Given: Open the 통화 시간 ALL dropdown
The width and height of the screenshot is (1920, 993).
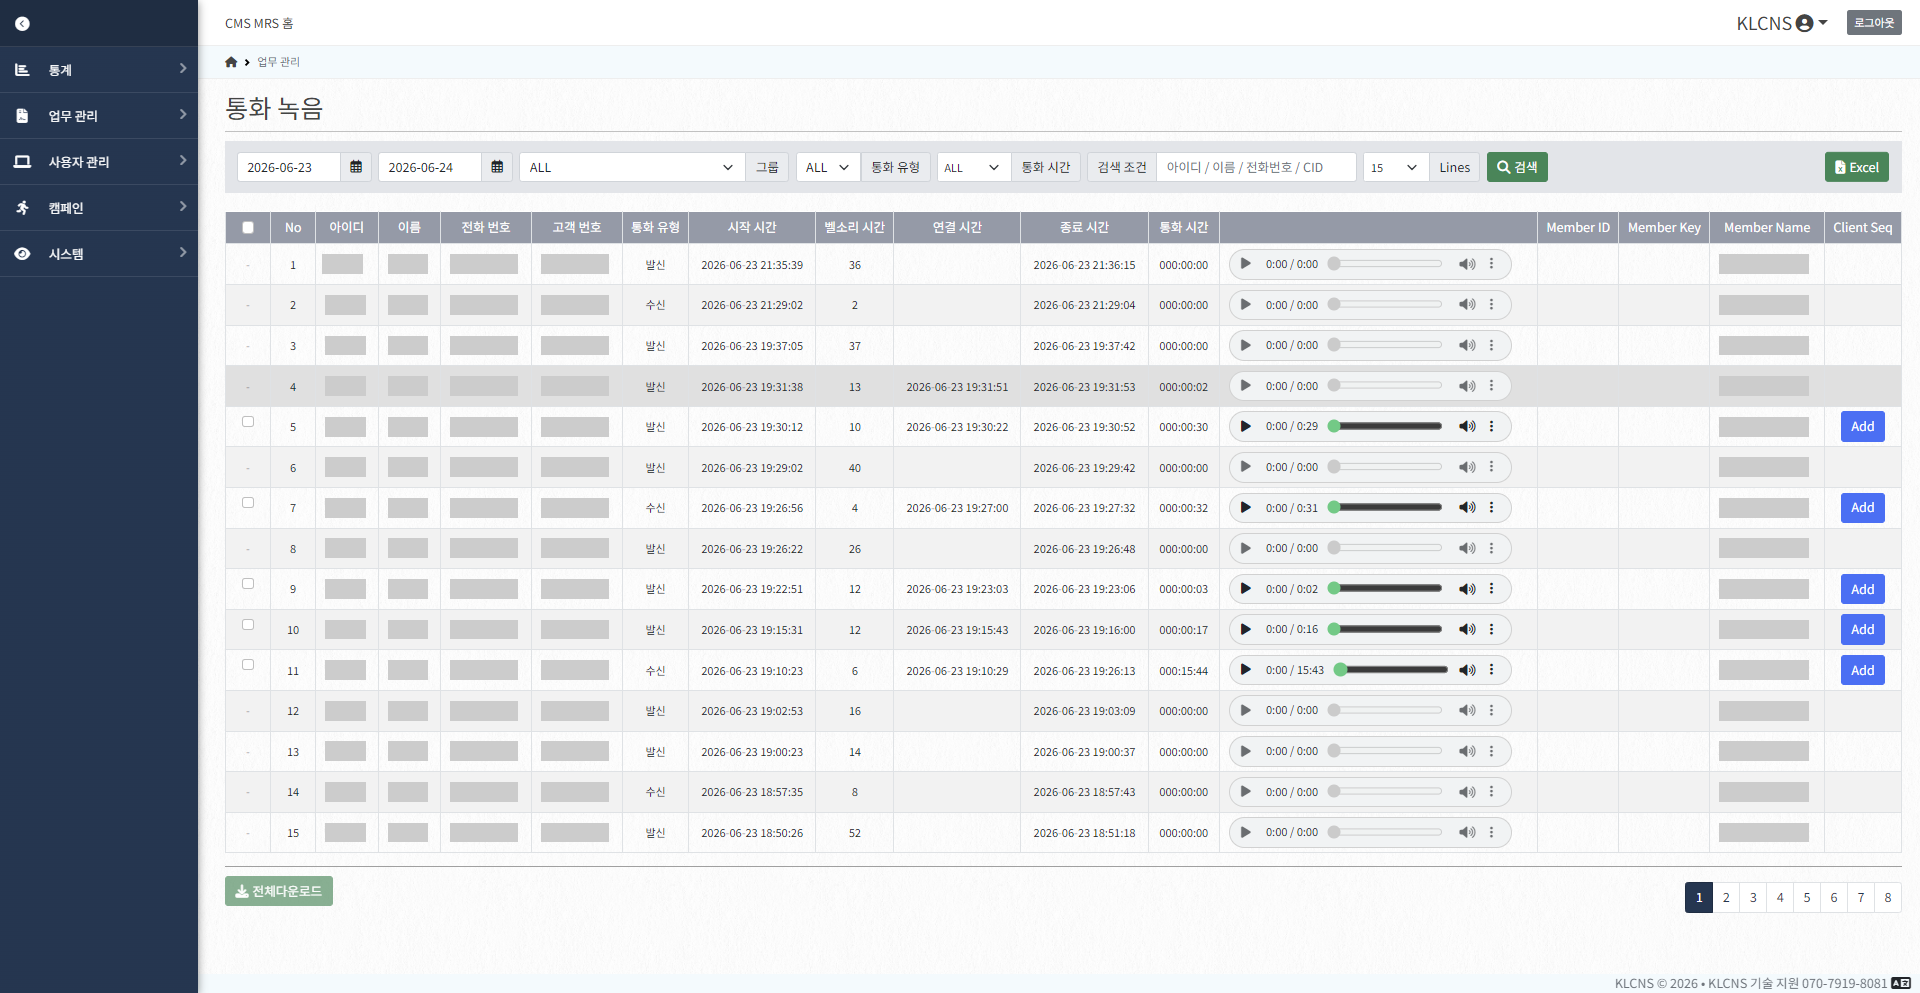Looking at the screenshot, I should click(973, 167).
